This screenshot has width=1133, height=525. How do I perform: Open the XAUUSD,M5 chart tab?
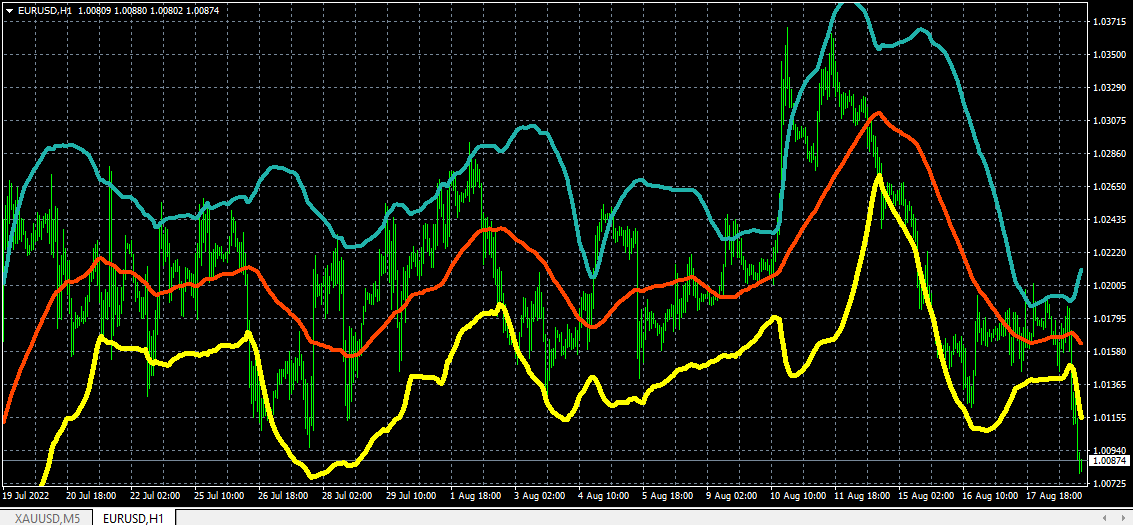coord(48,517)
